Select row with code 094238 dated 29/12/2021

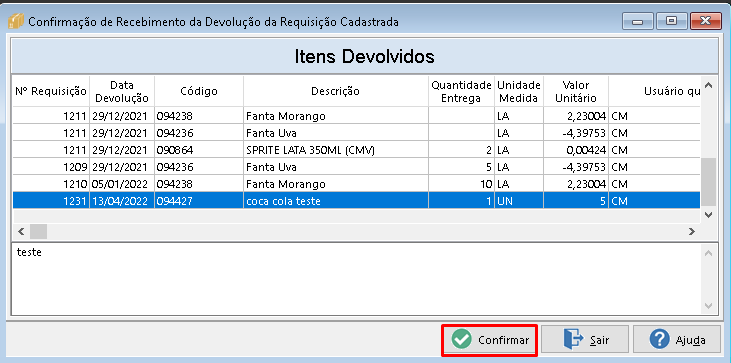[356, 116]
